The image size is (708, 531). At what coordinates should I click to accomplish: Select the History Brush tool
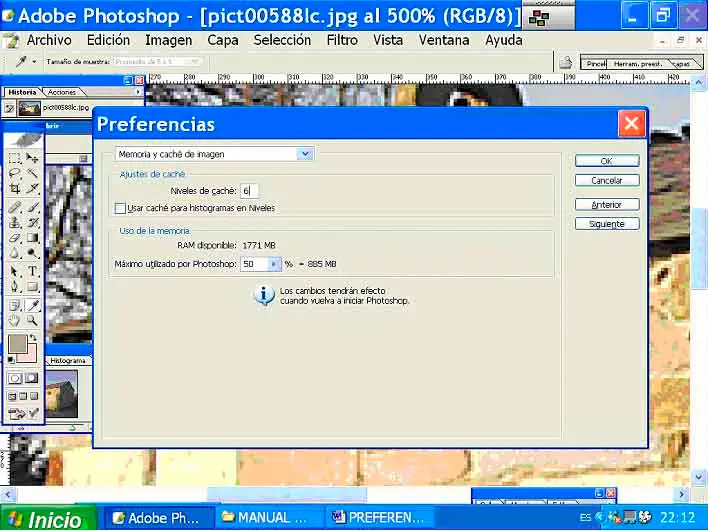tap(32, 223)
